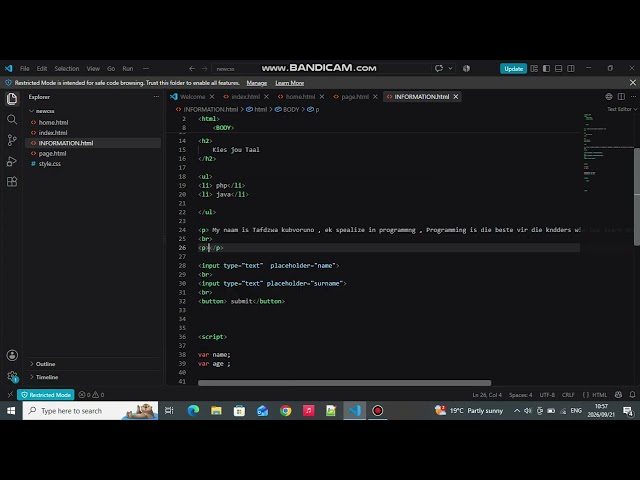
Task: Click the split editor icon
Action: point(621,97)
